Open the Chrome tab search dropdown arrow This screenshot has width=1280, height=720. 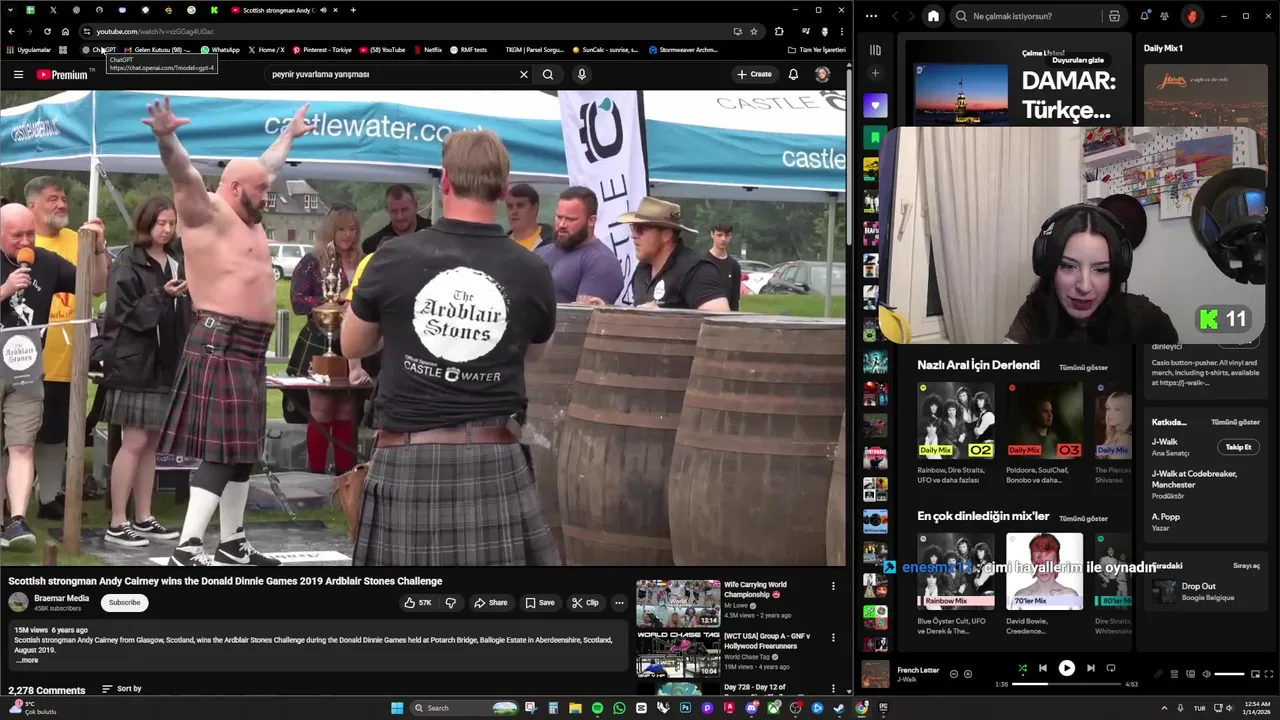(9, 10)
